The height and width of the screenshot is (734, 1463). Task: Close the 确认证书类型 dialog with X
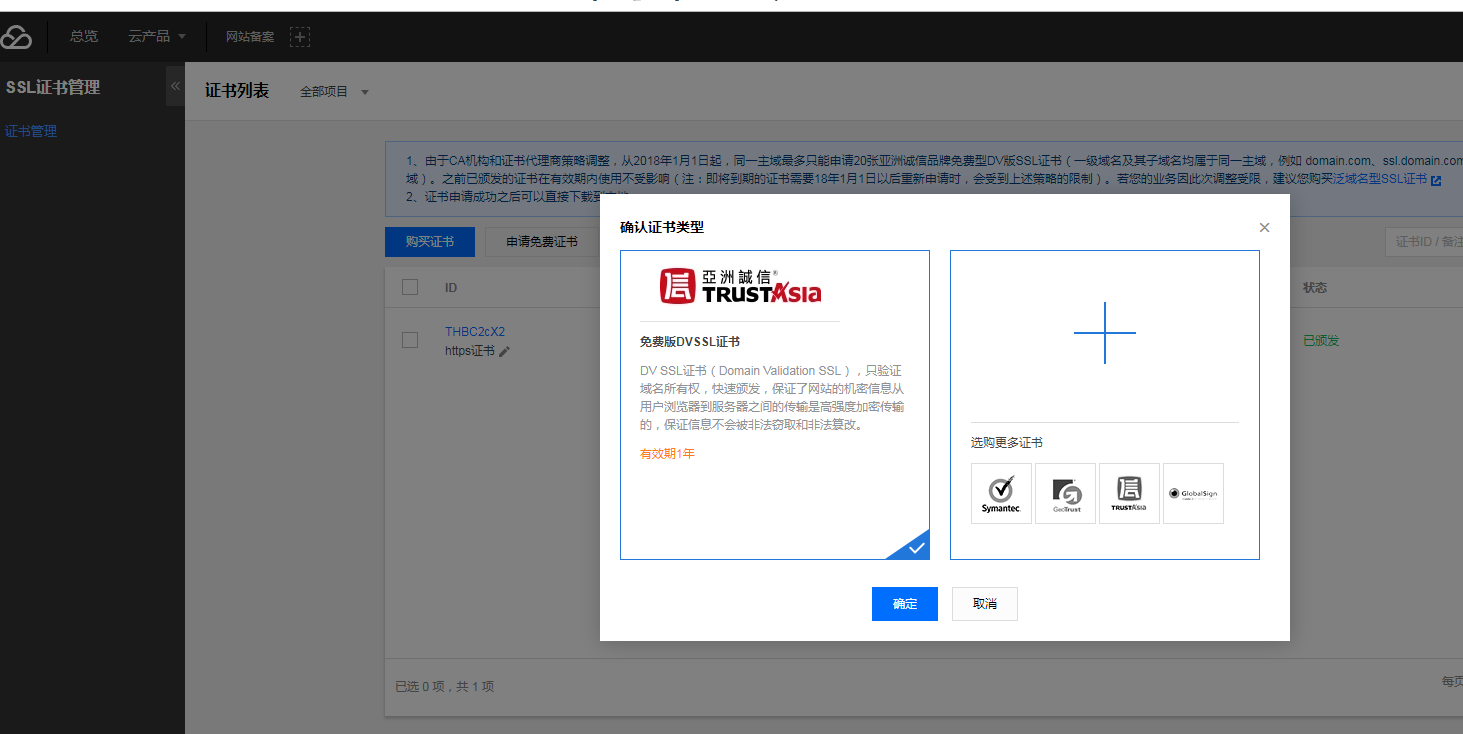coord(1264,227)
